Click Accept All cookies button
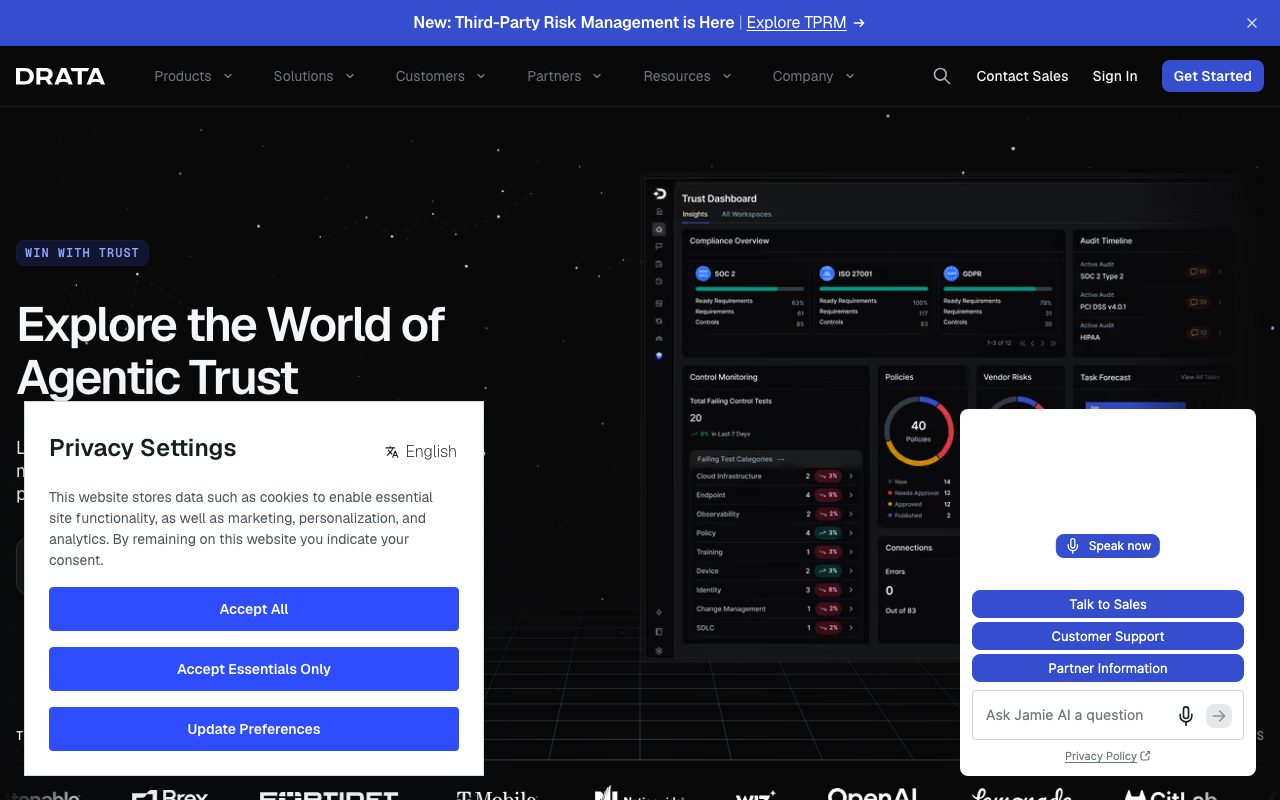The height and width of the screenshot is (800, 1280). point(254,609)
